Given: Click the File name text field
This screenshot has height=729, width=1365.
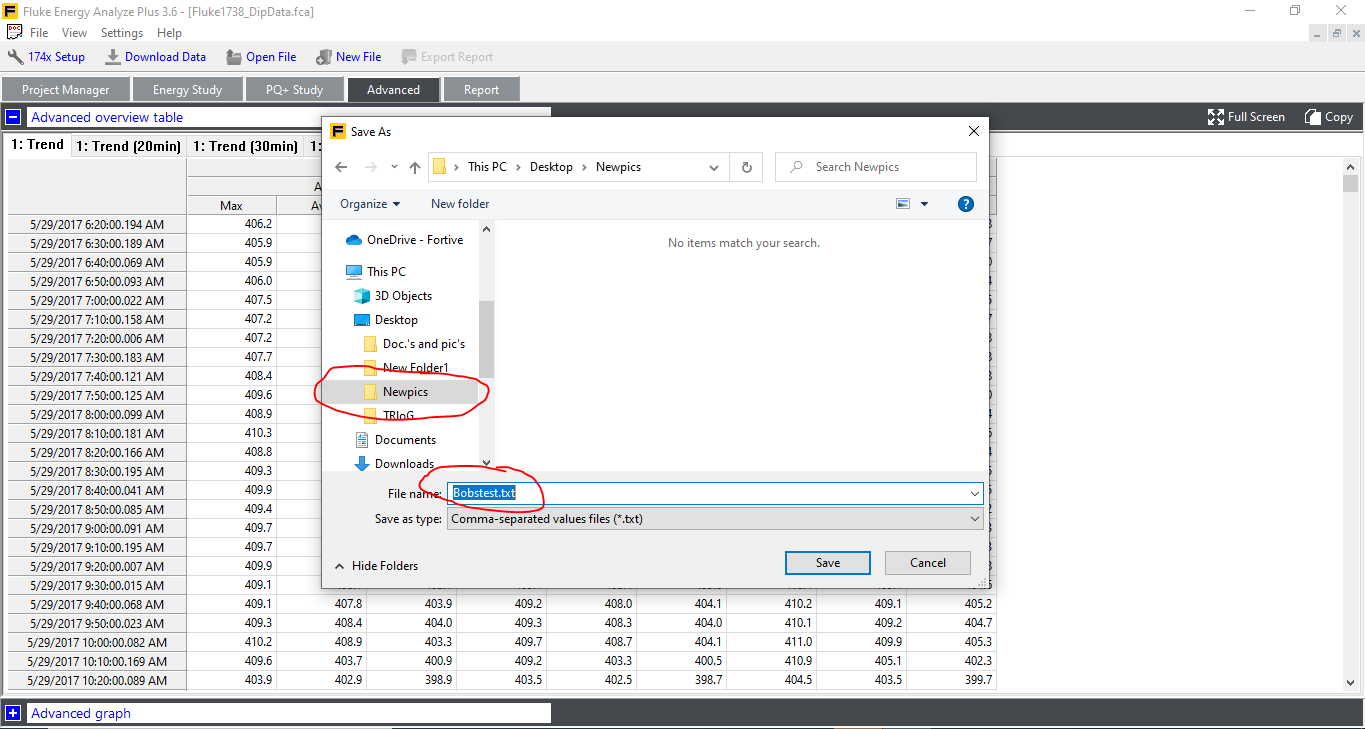Looking at the screenshot, I should tap(715, 493).
